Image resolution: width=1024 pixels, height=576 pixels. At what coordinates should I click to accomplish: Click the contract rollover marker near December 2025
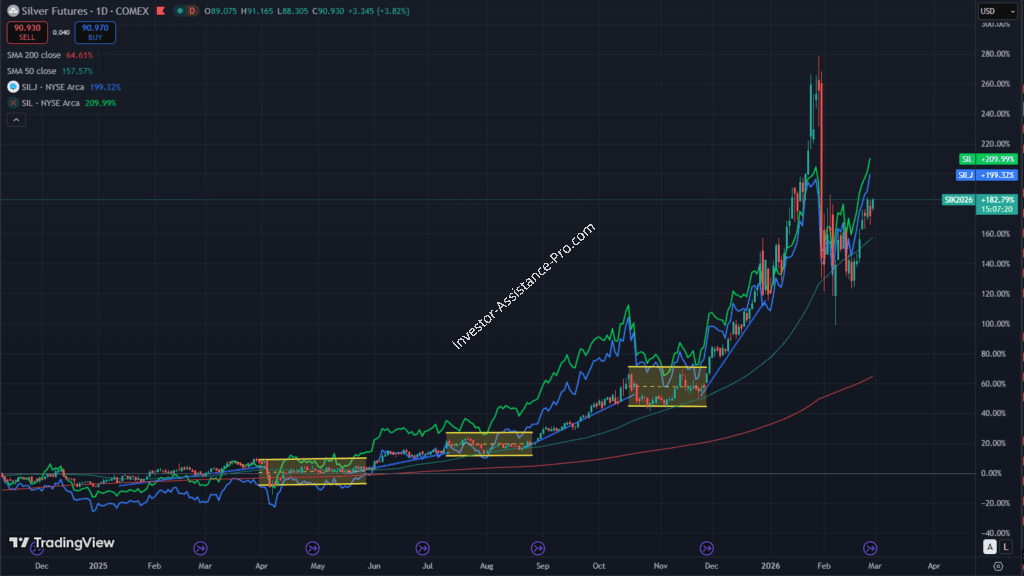707,547
